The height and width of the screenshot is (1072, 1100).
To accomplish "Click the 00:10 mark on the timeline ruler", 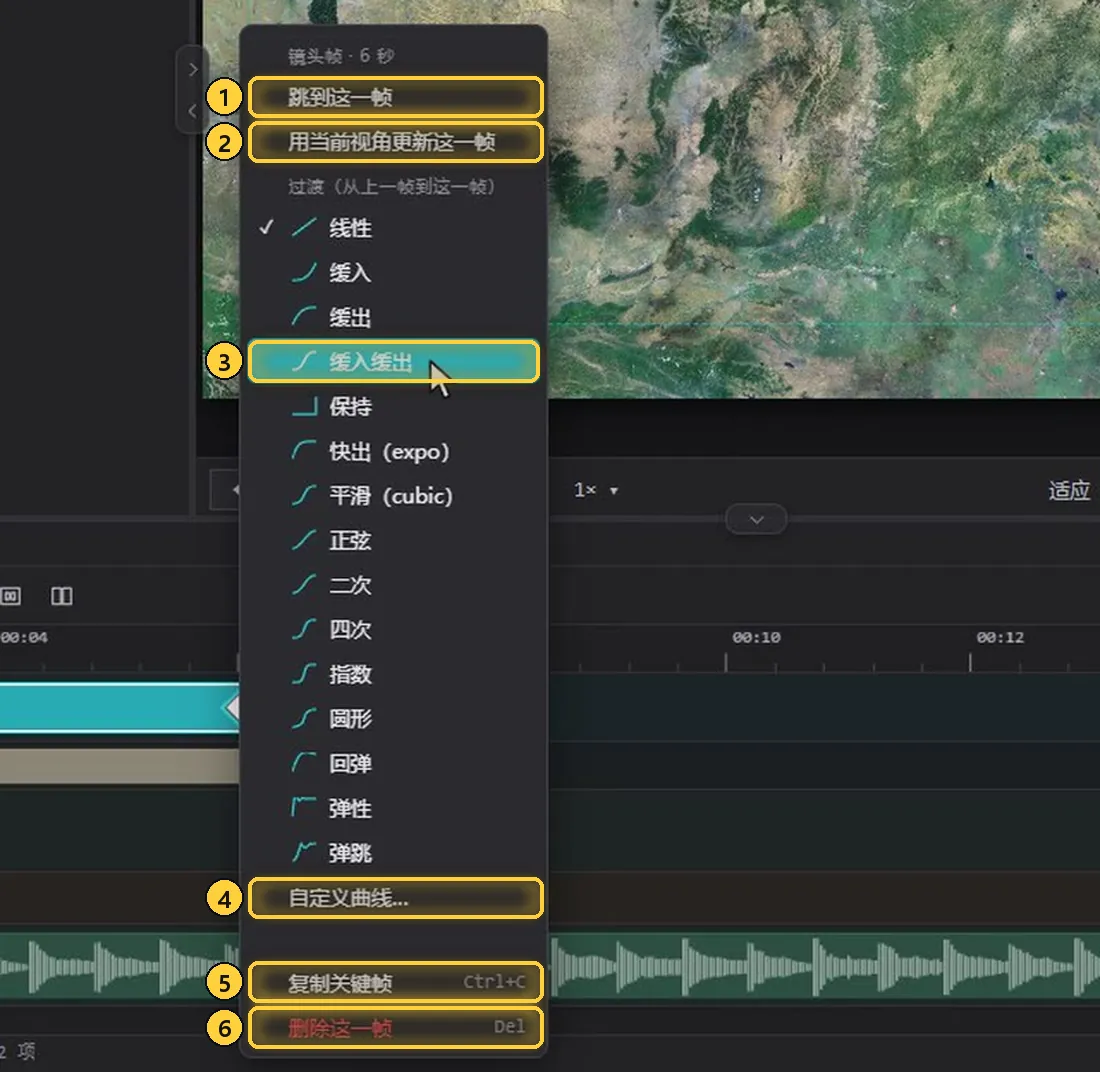I will pyautogui.click(x=756, y=638).
